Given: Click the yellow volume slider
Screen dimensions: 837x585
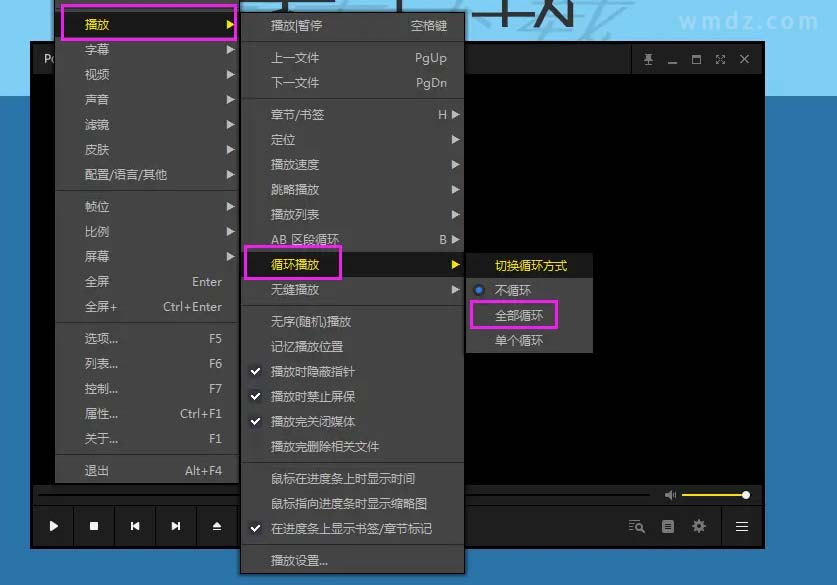Looking at the screenshot, I should click(715, 495).
